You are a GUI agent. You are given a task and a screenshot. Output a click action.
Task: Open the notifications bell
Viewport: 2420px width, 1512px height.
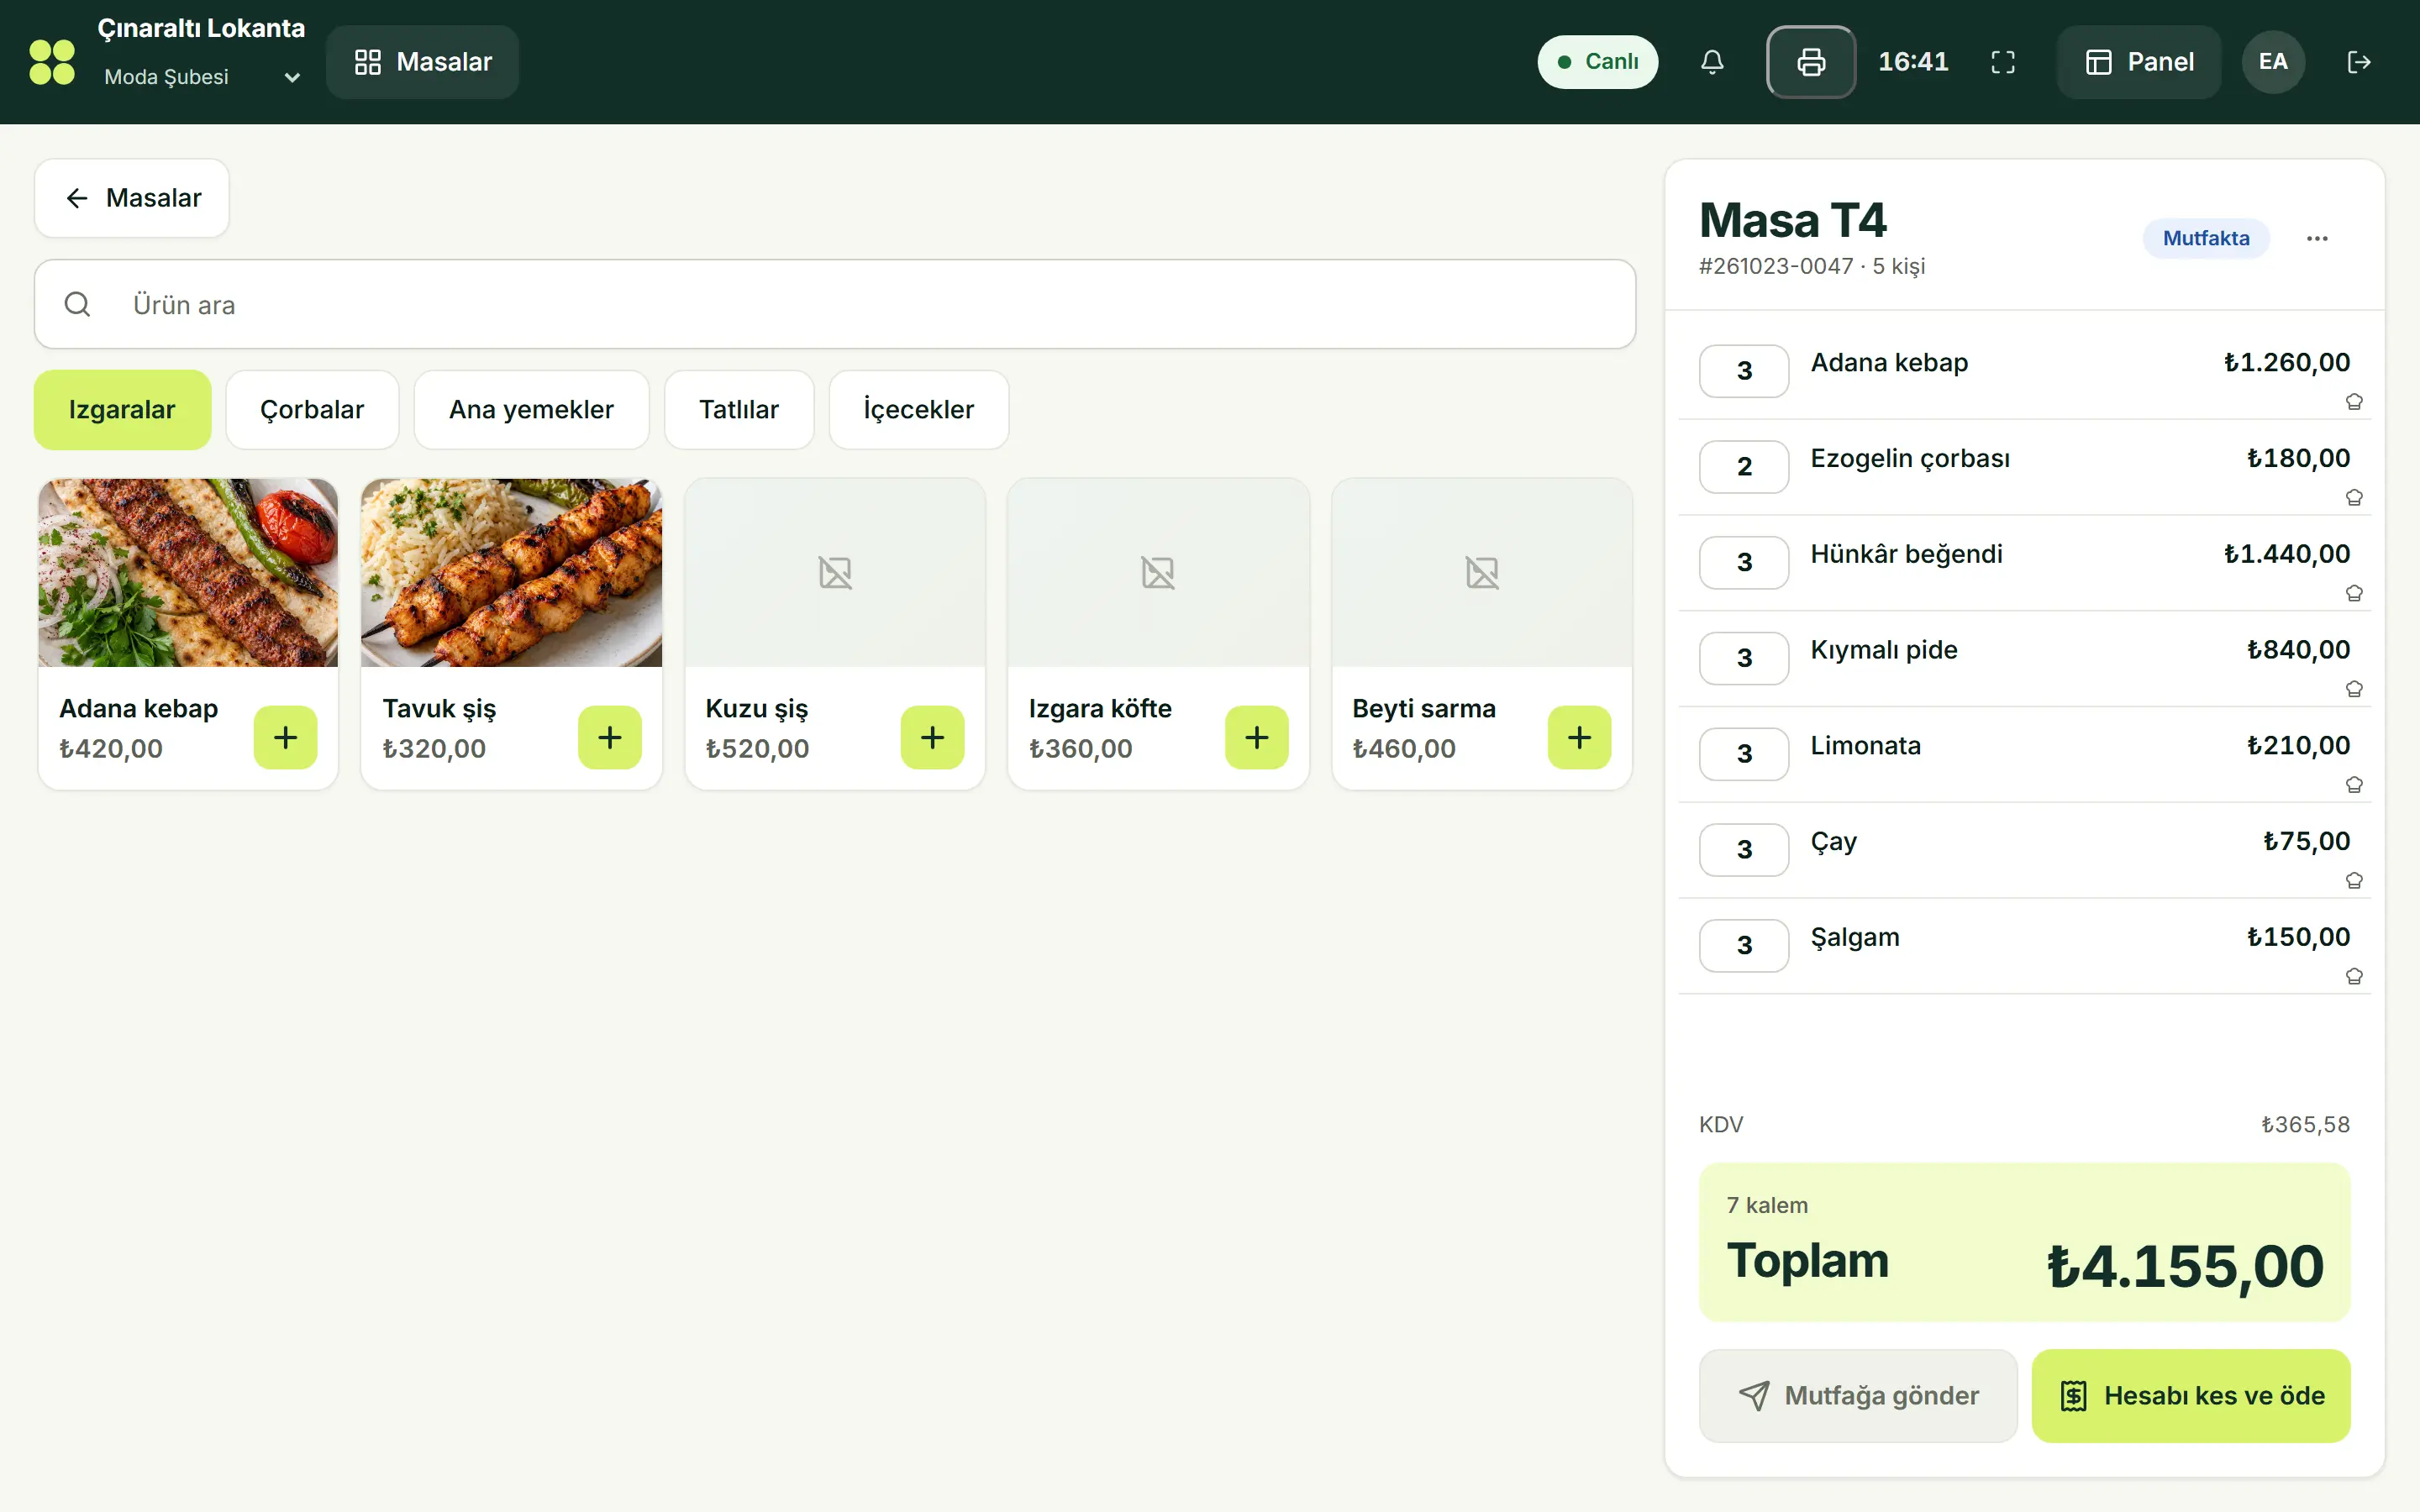click(x=1712, y=62)
